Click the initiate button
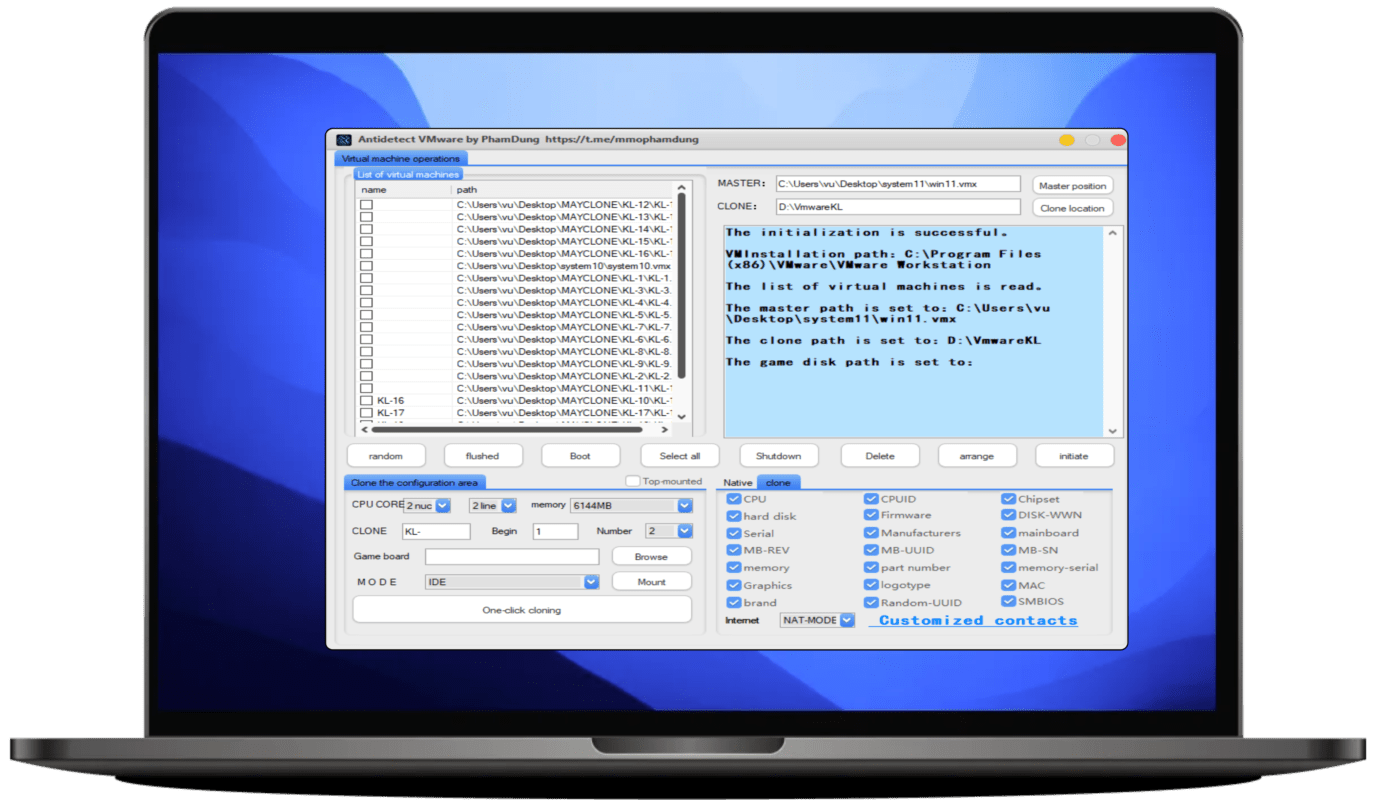Screen dimensions: 1374x800 [1074, 456]
